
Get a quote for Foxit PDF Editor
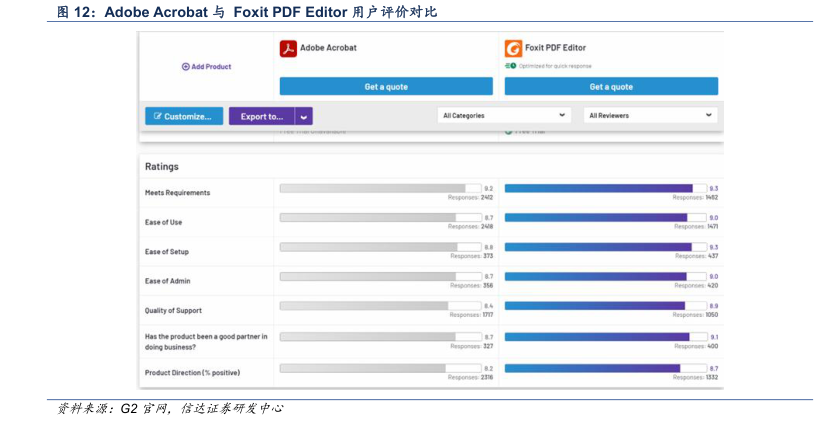pyautogui.click(x=610, y=87)
